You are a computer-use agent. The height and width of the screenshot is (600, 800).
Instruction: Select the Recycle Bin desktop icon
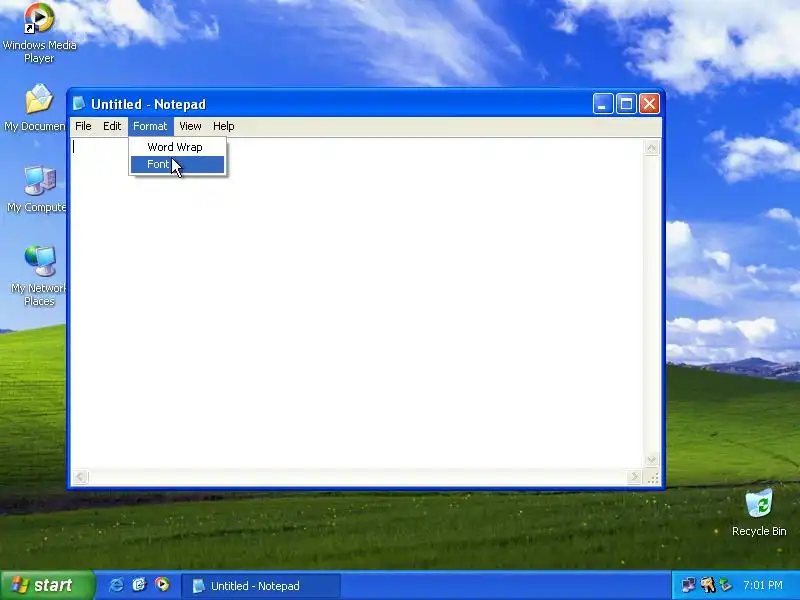tap(759, 513)
